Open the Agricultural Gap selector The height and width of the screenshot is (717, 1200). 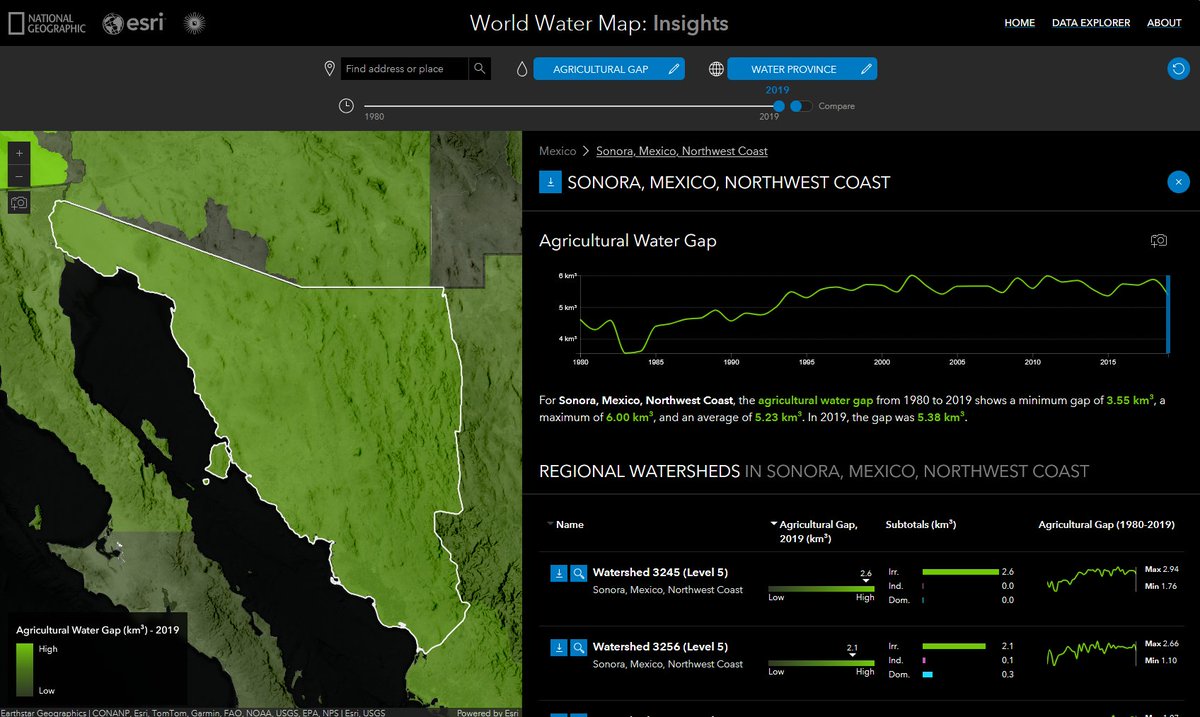[x=610, y=69]
